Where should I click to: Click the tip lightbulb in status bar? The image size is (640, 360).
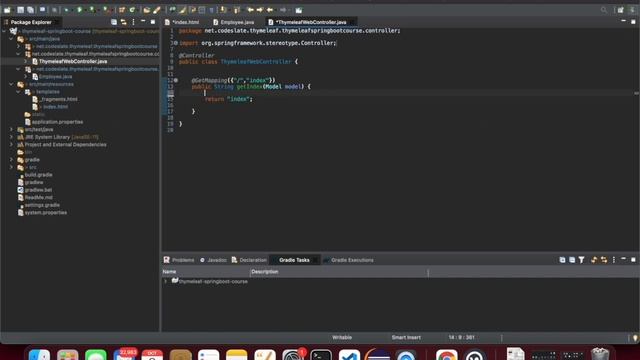635,338
